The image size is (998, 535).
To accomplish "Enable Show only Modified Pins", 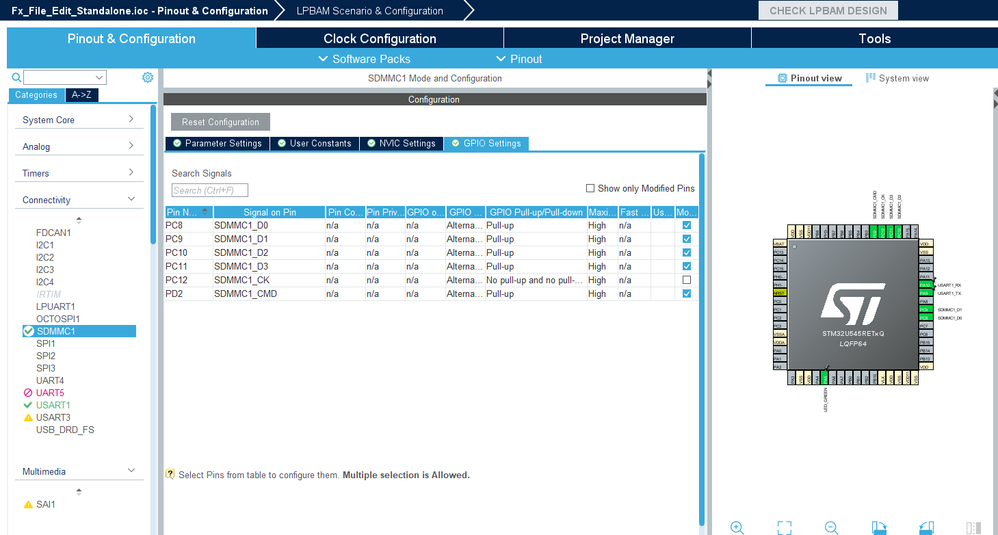I will pyautogui.click(x=590, y=188).
